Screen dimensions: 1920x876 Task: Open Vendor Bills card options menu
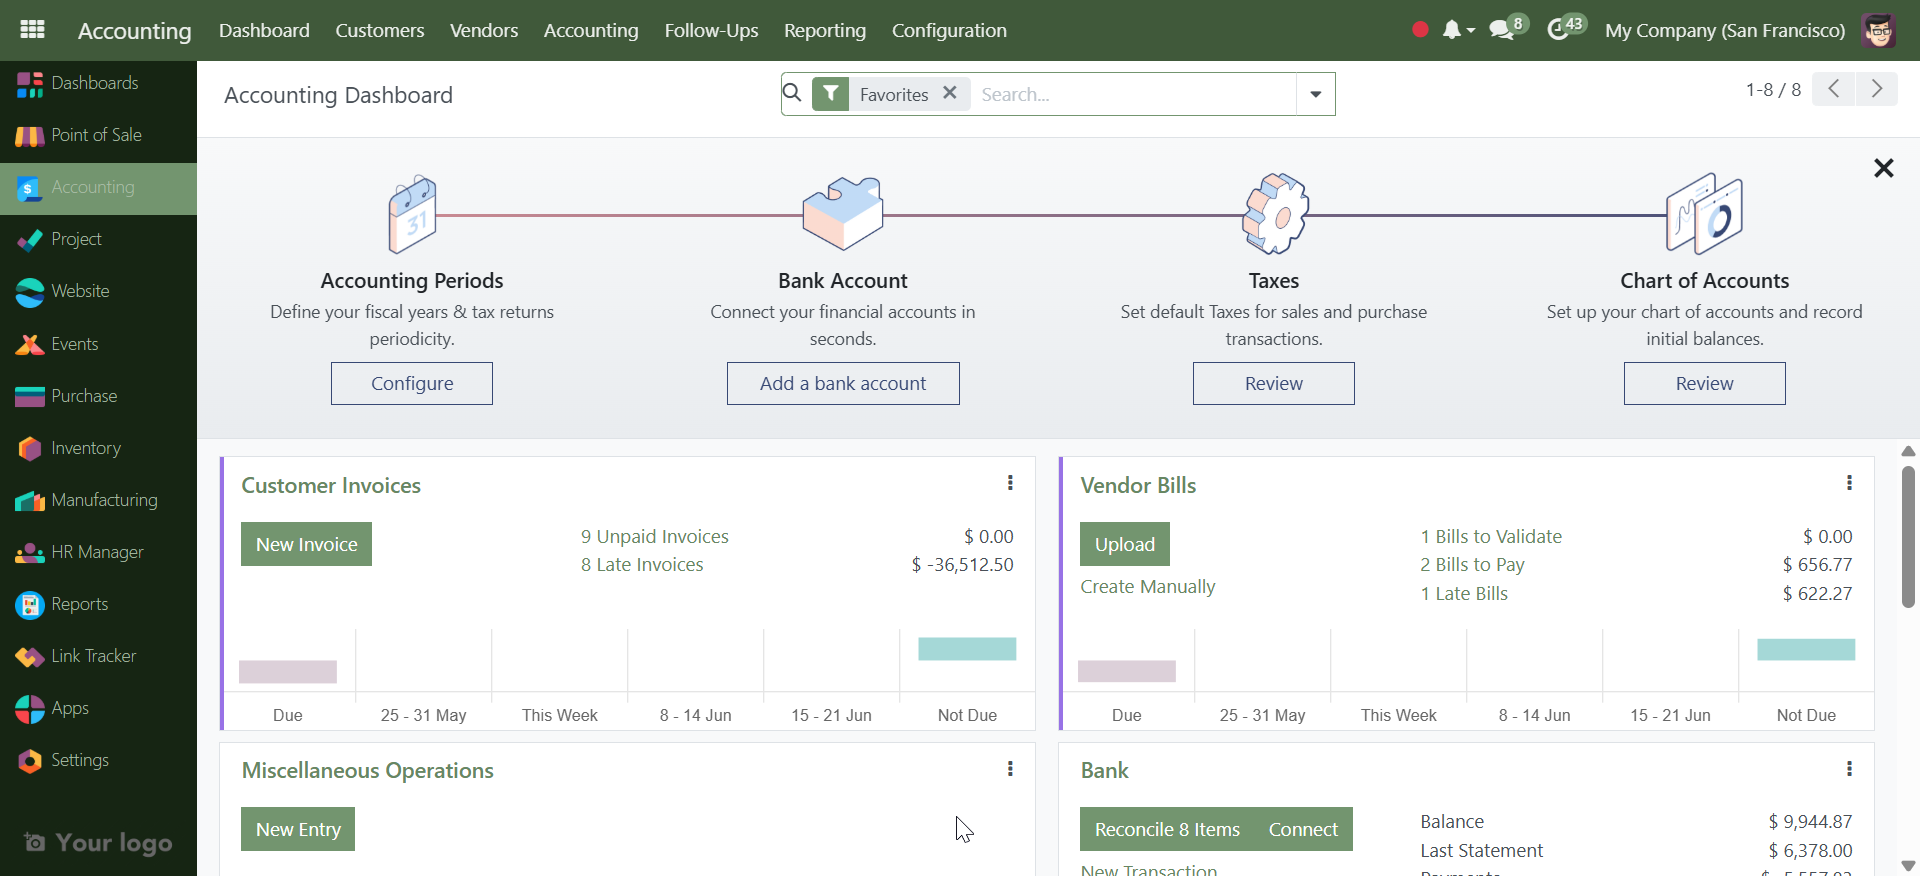click(x=1849, y=484)
